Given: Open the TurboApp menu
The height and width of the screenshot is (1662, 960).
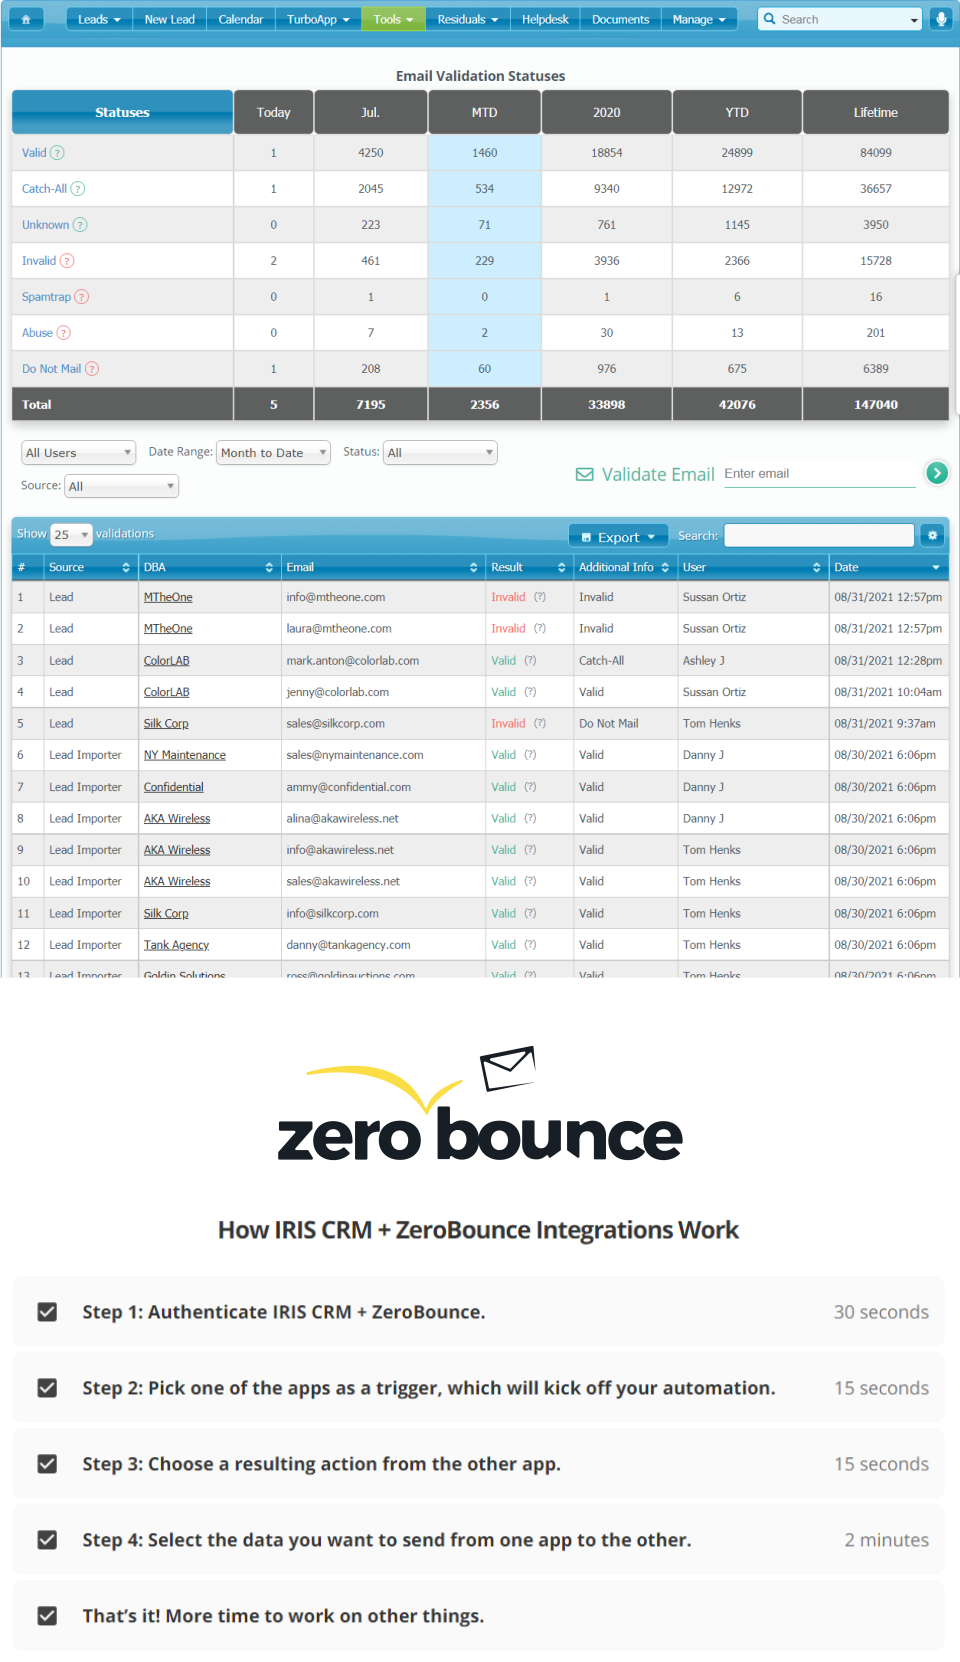Looking at the screenshot, I should point(318,19).
